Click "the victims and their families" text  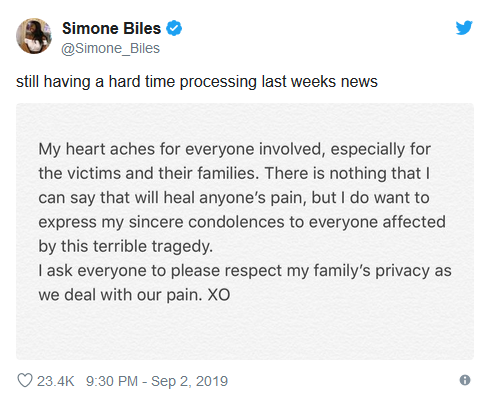coord(148,173)
